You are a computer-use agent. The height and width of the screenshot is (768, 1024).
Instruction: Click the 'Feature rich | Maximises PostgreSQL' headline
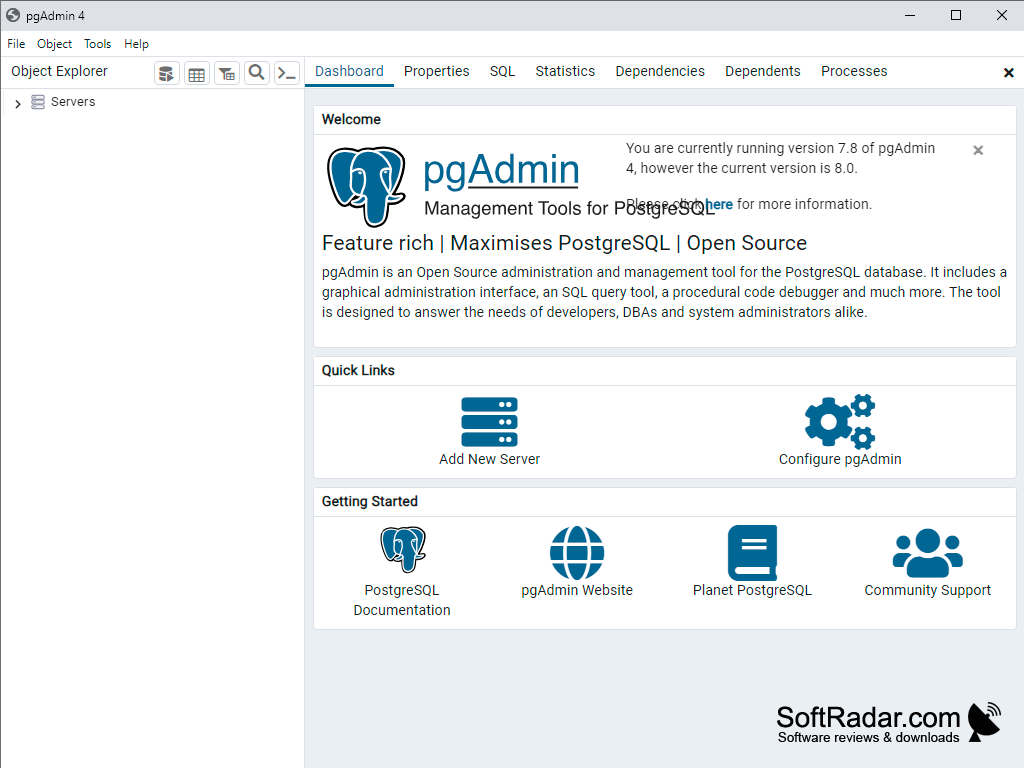pyautogui.click(x=564, y=243)
